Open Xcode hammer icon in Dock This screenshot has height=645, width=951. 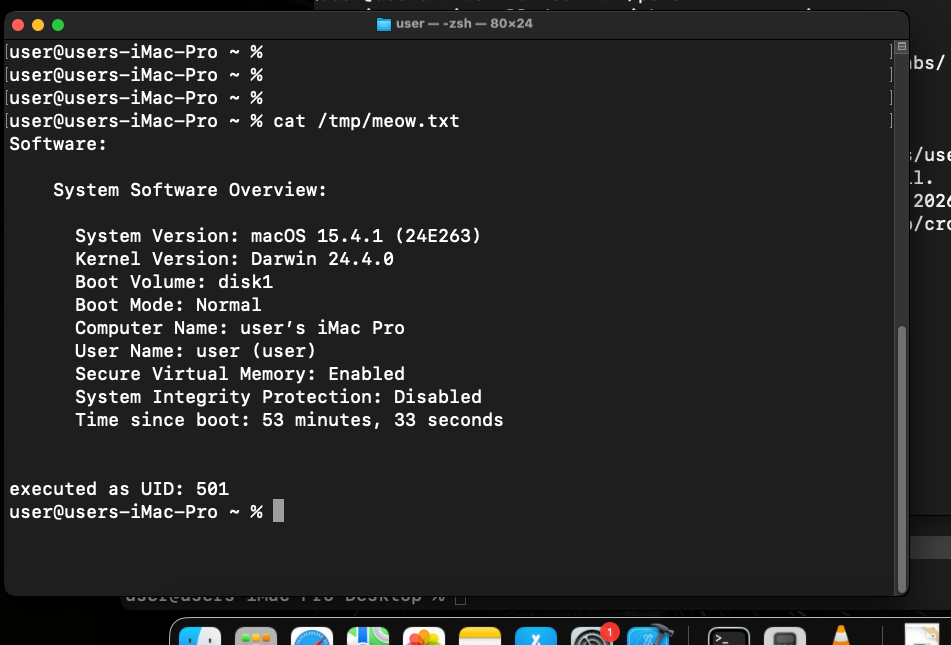(648, 637)
